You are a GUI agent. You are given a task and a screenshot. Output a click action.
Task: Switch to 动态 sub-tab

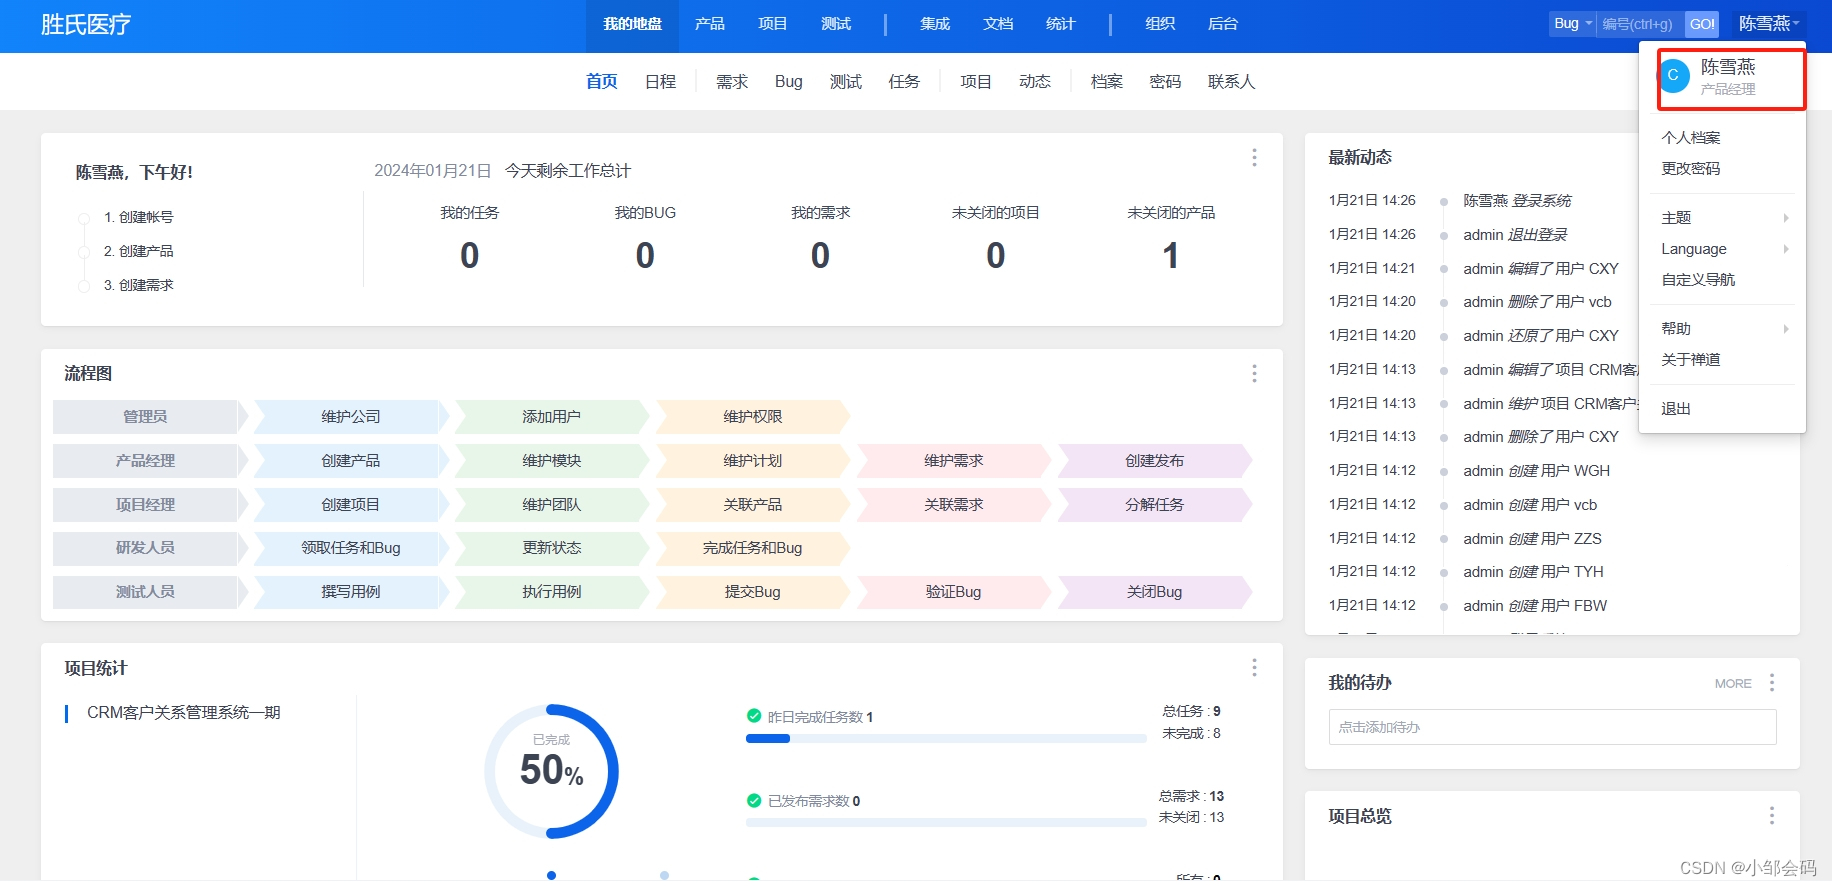pos(1035,82)
